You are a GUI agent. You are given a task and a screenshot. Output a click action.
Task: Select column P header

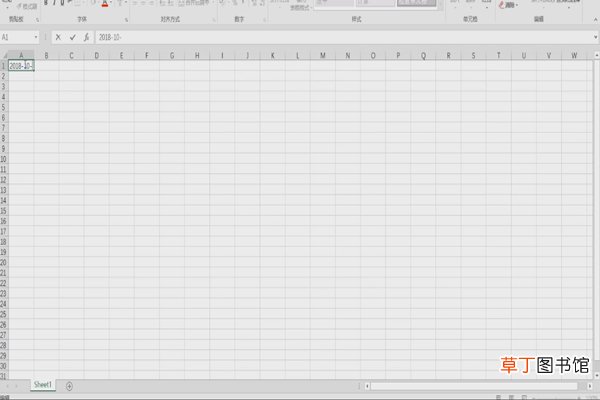398,56
